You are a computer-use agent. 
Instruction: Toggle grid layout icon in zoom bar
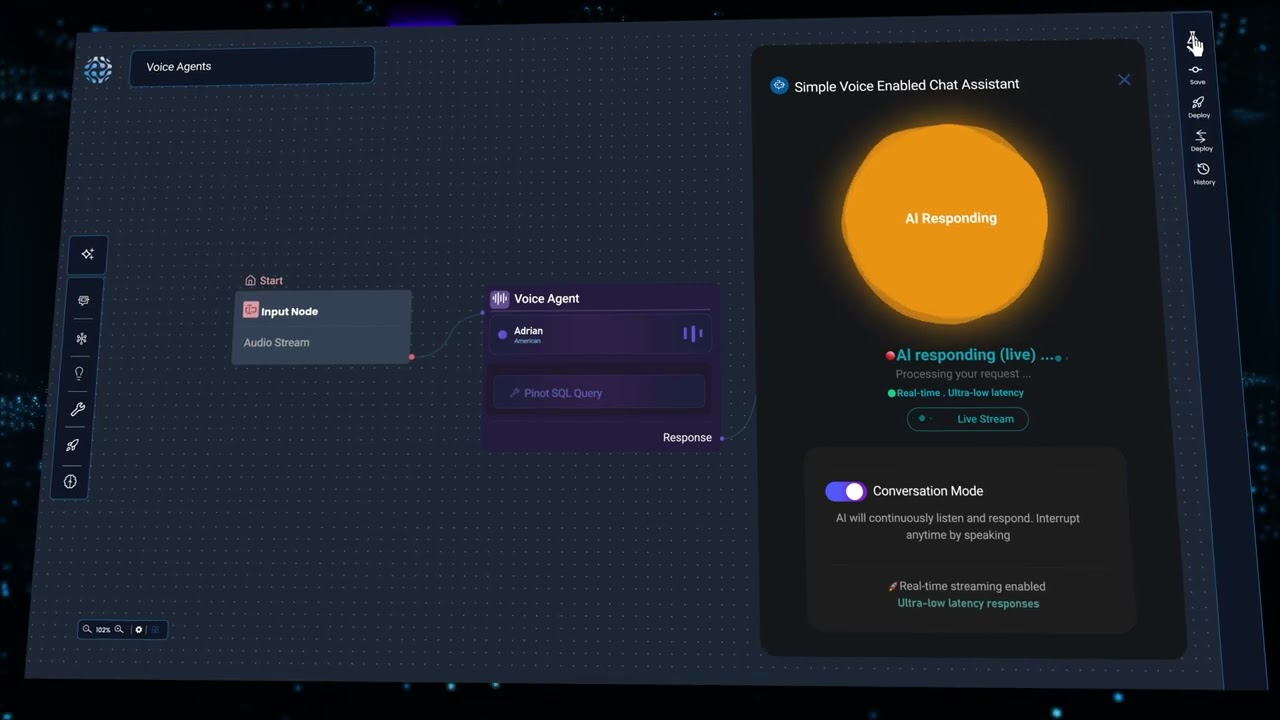[x=155, y=629]
